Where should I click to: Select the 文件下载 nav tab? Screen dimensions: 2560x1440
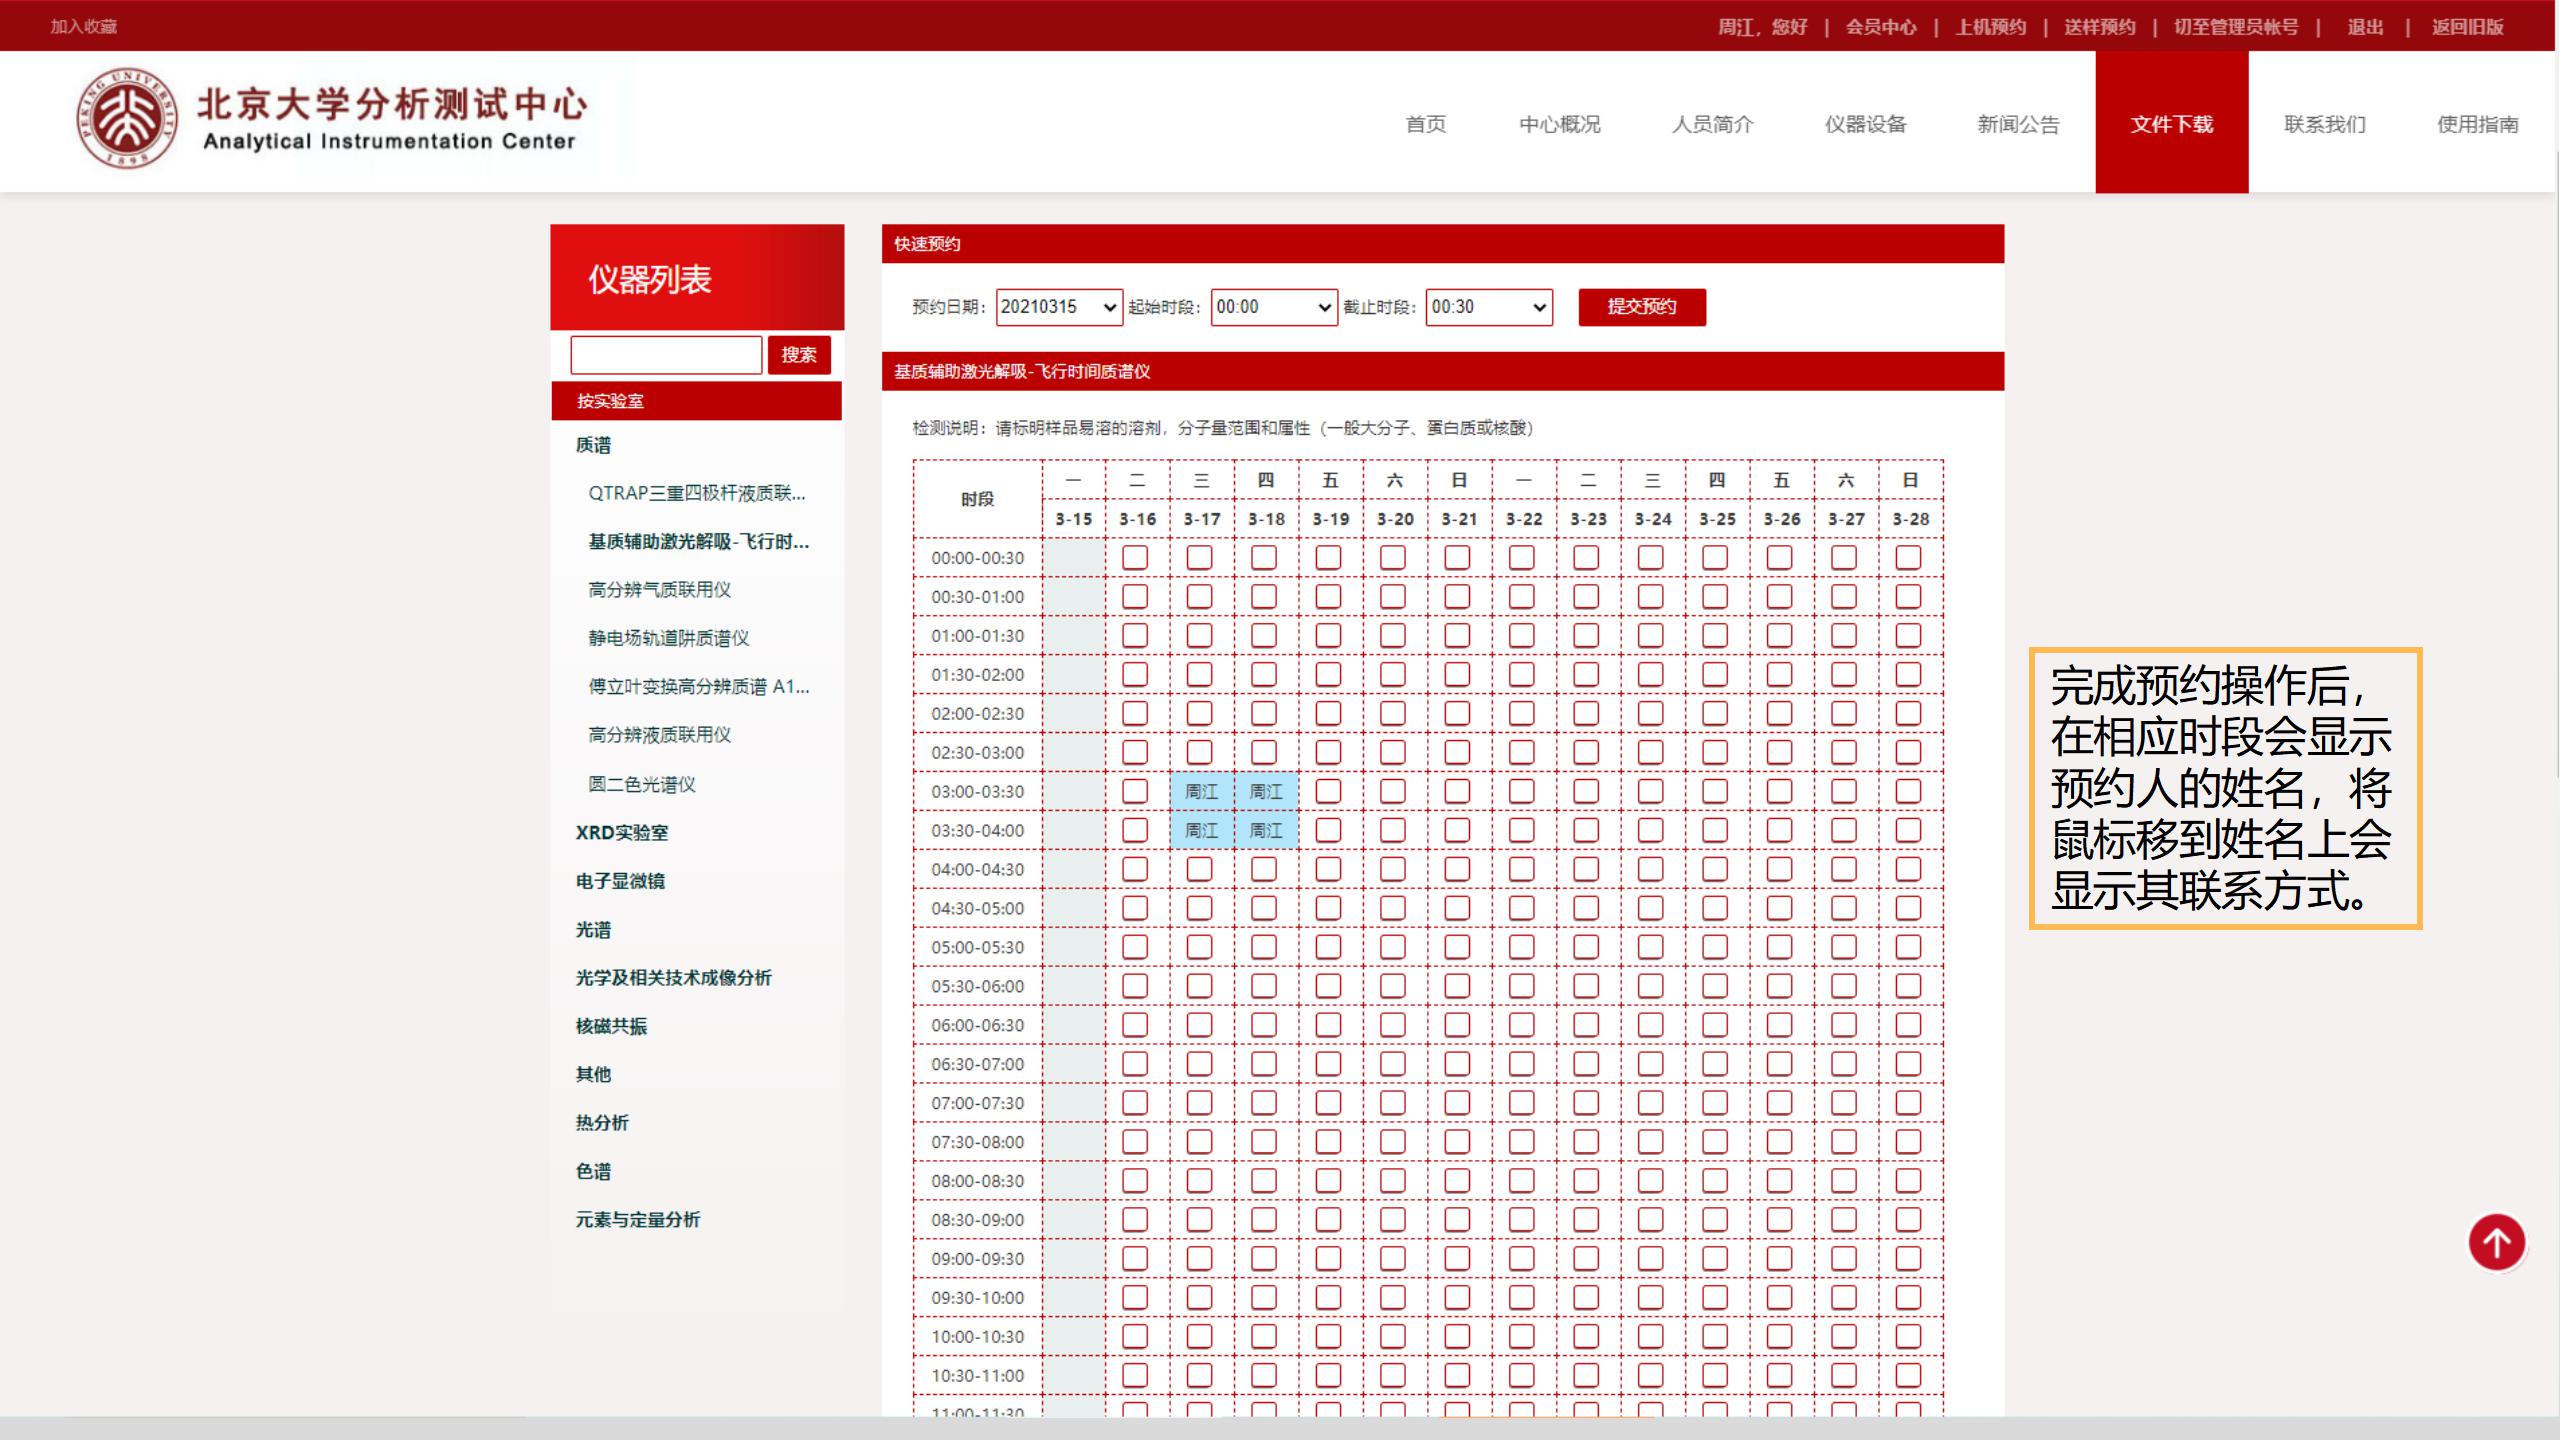click(x=2172, y=122)
